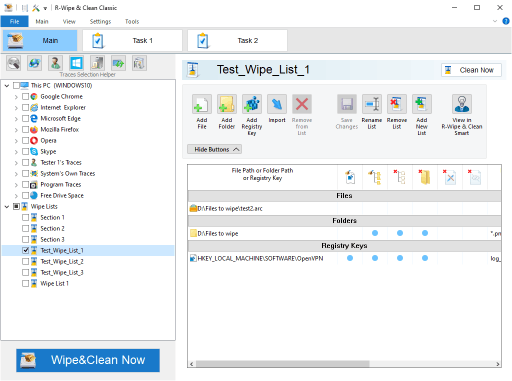The width and height of the screenshot is (512, 381).
Task: Click the user Traces Selection Helper icon
Action: tap(55, 63)
